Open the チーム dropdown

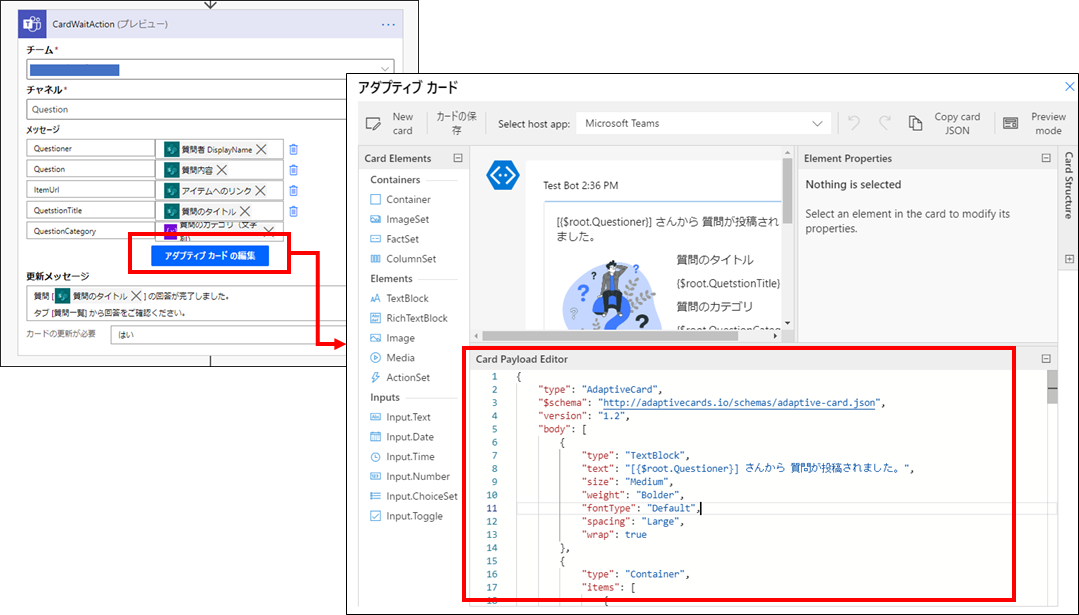[x=211, y=69]
